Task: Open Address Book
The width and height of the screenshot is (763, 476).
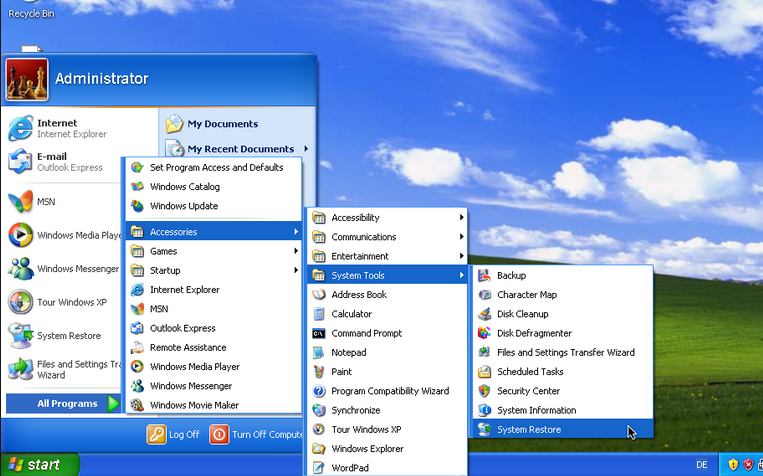Action: 387,294
